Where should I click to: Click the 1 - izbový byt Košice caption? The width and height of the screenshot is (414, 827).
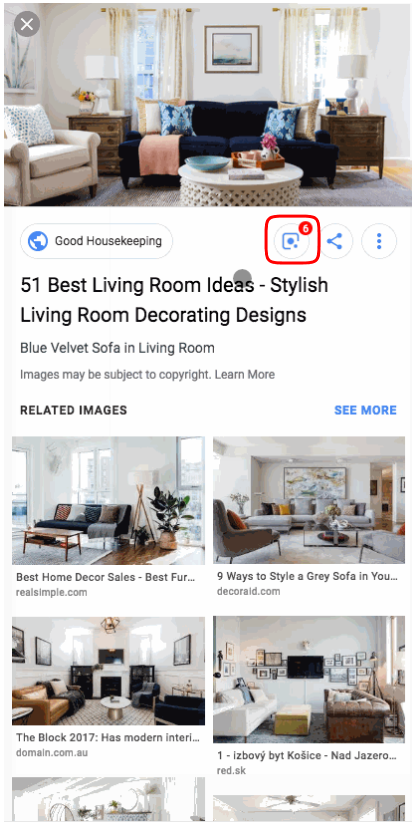[x=307, y=755]
